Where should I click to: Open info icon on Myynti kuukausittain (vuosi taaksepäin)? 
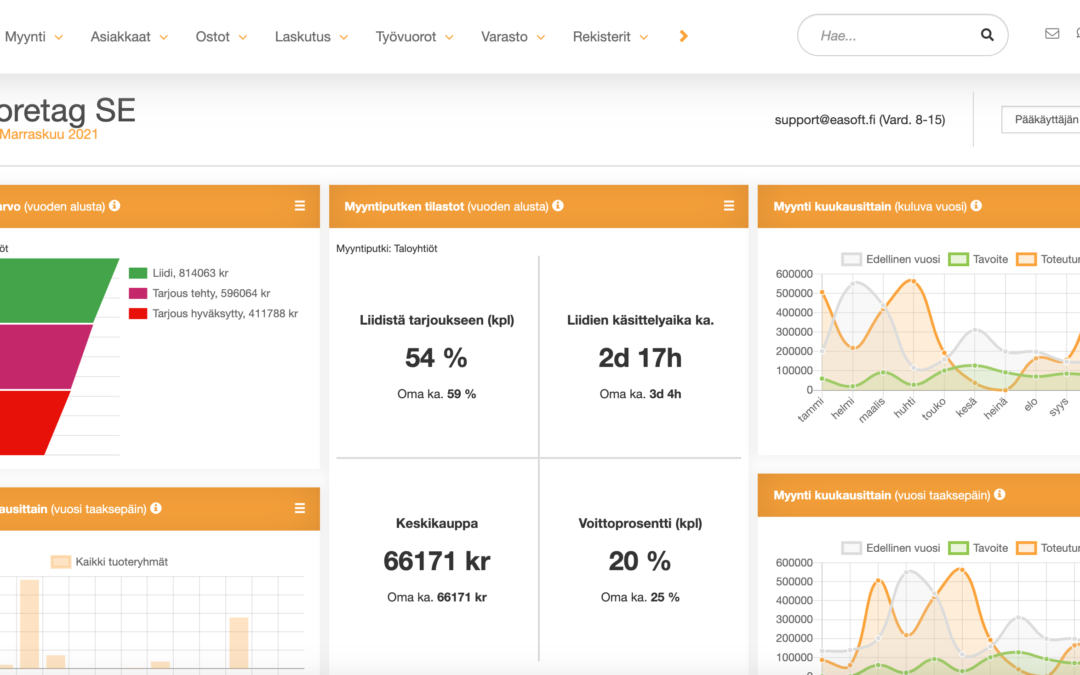coord(999,494)
